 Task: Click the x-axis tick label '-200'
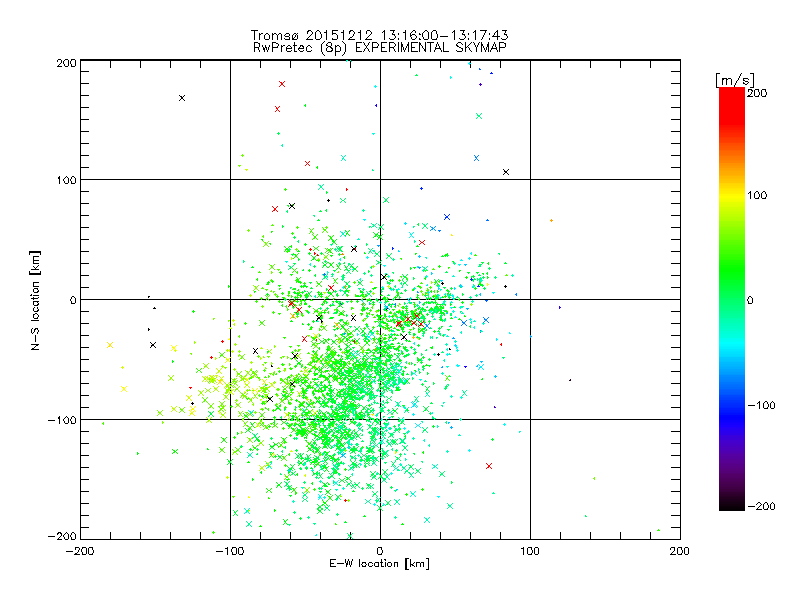tap(80, 551)
